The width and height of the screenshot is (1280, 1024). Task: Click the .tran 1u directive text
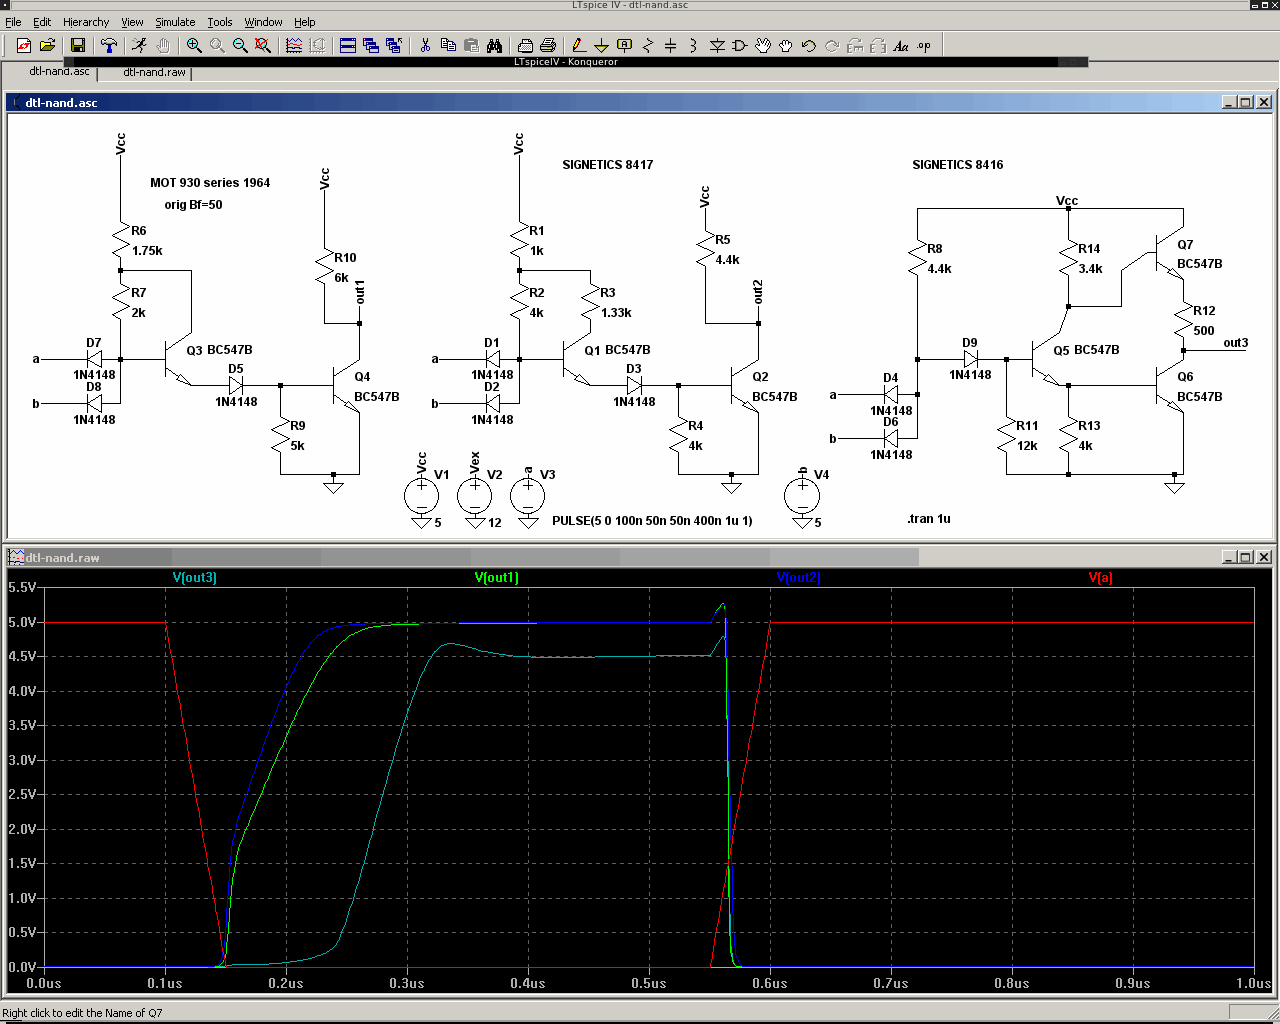[928, 519]
